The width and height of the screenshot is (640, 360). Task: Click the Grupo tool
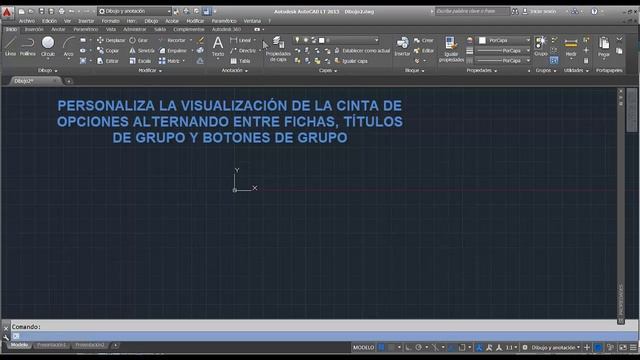coord(540,46)
